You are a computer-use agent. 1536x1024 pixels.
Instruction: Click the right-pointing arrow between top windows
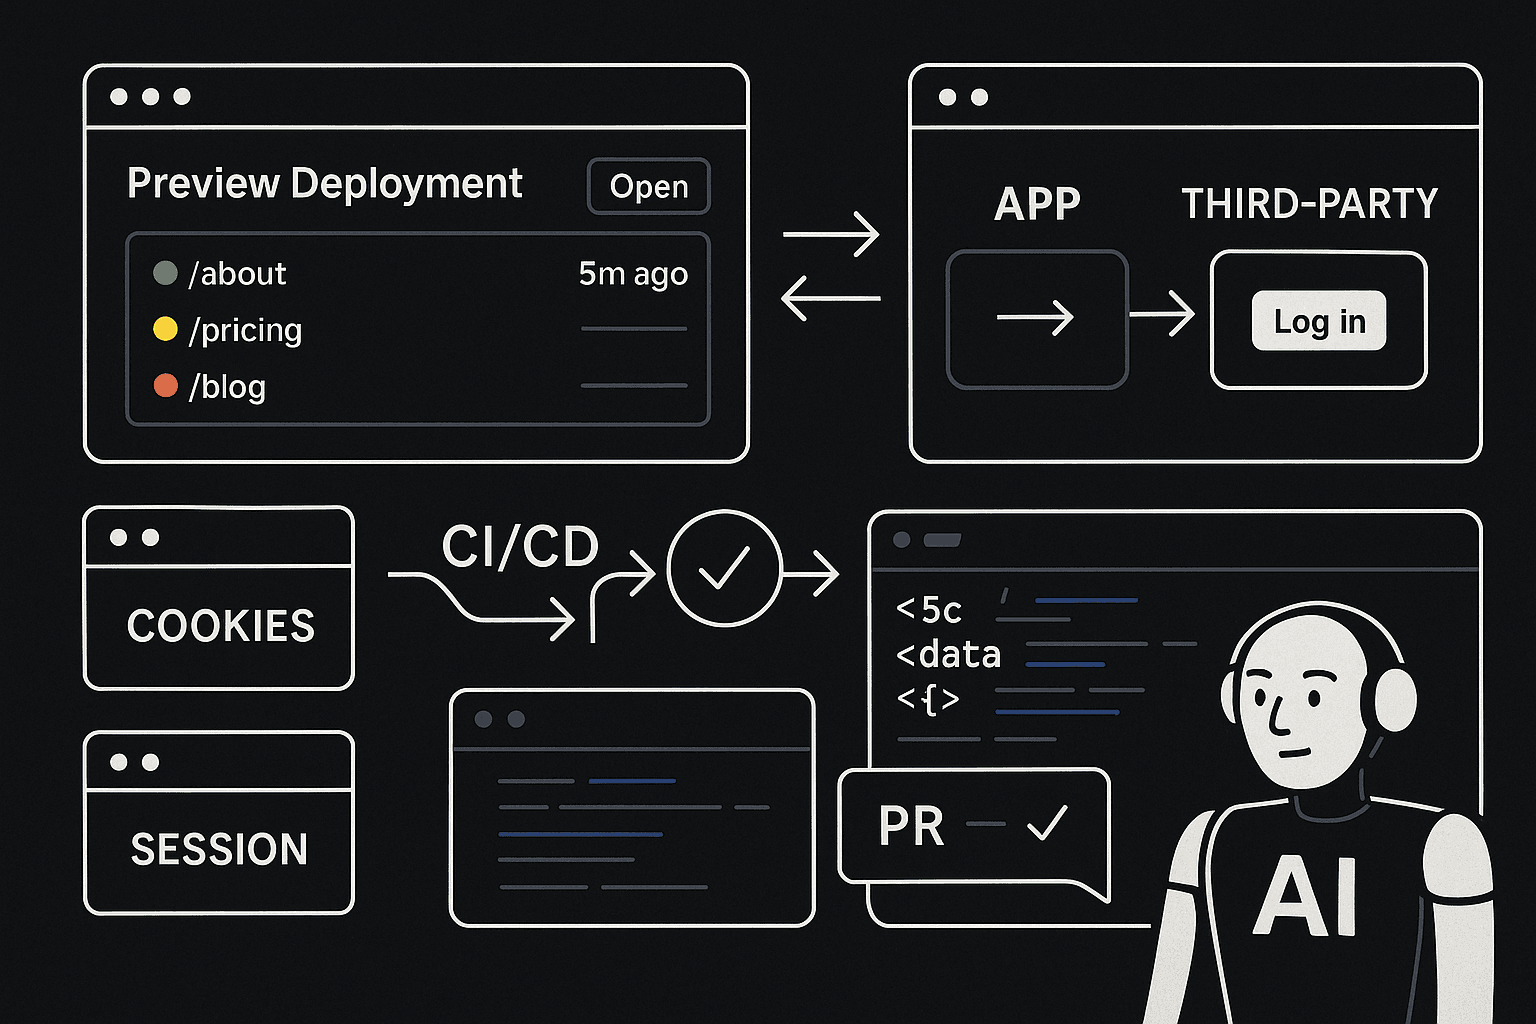(831, 235)
